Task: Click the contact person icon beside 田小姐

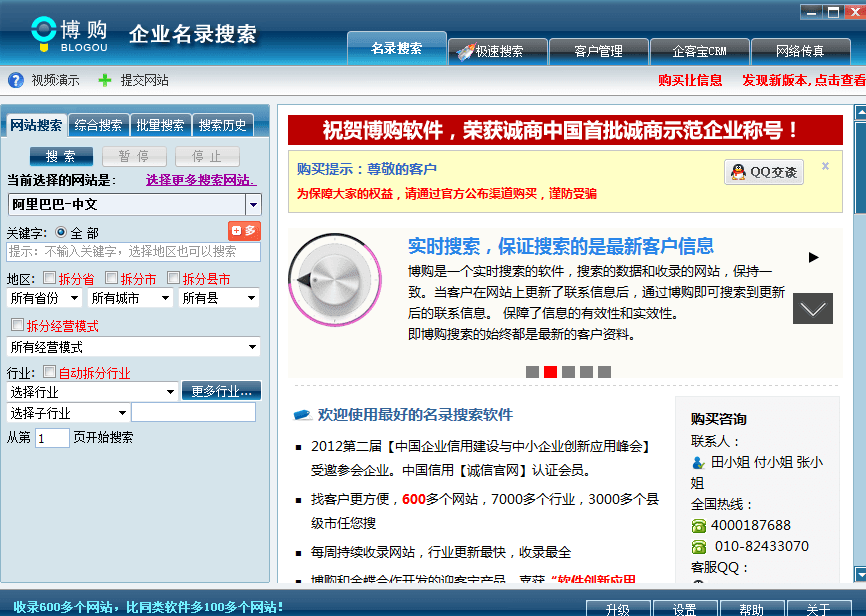Action: click(698, 462)
